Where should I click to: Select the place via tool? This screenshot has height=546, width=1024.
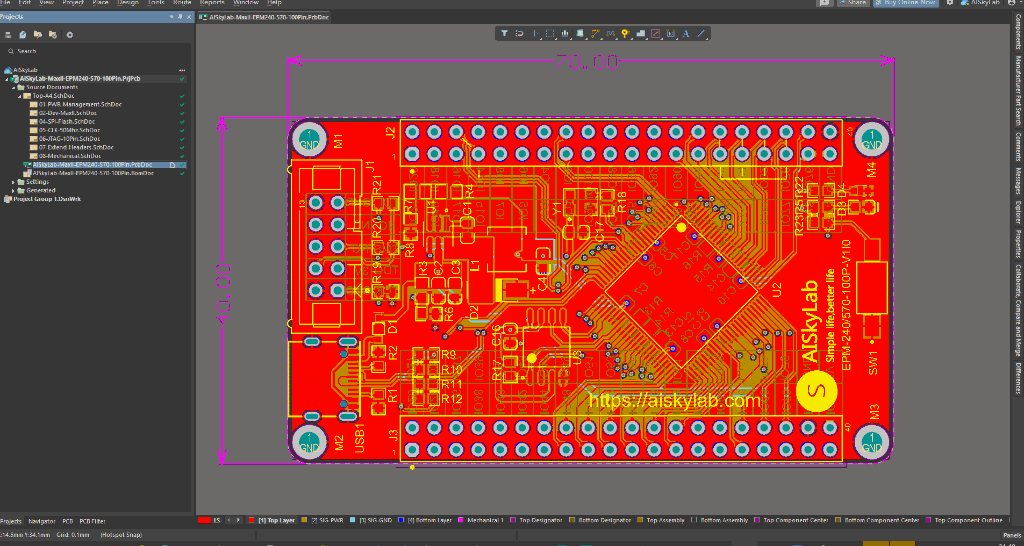(625, 33)
